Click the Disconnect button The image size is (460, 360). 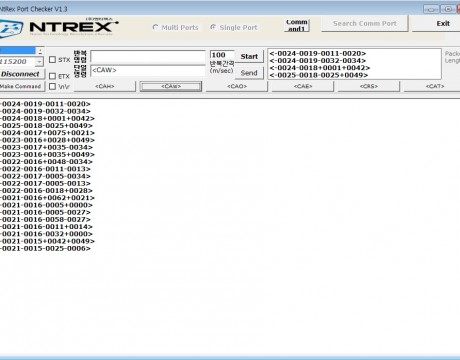[21, 74]
